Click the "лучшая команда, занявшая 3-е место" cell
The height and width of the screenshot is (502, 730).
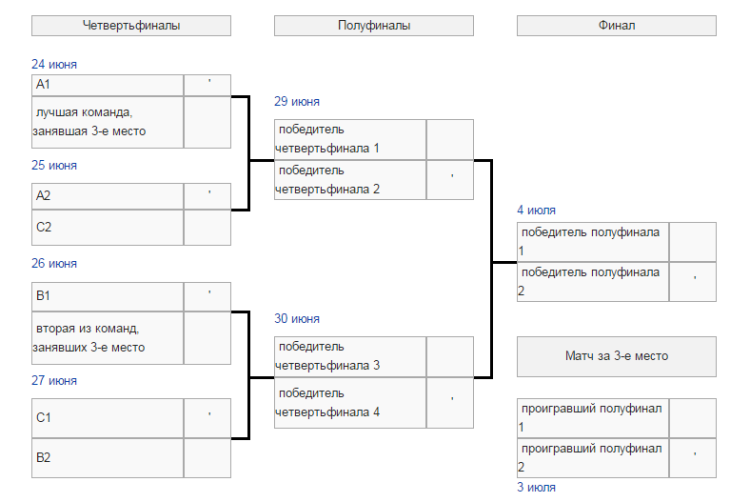pos(107,121)
